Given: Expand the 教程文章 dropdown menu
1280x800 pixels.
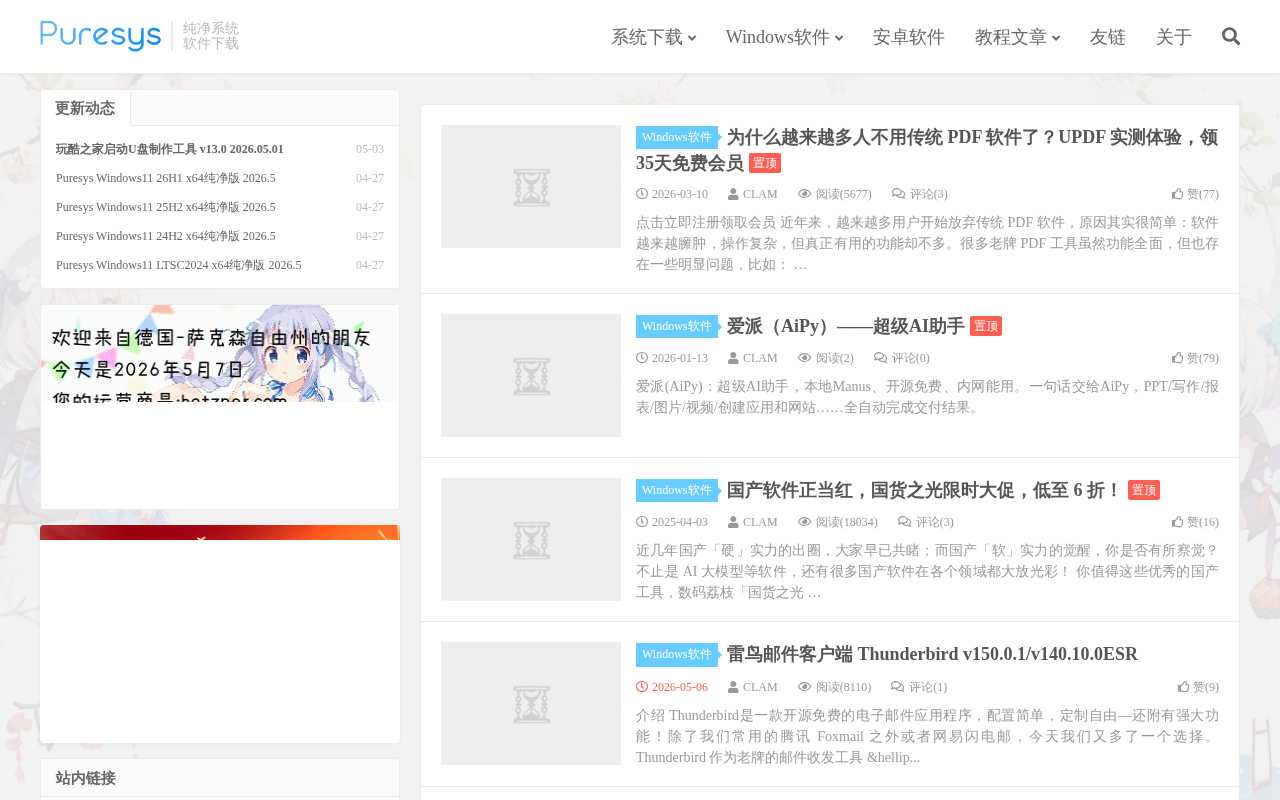Looking at the screenshot, I should click(x=1017, y=37).
